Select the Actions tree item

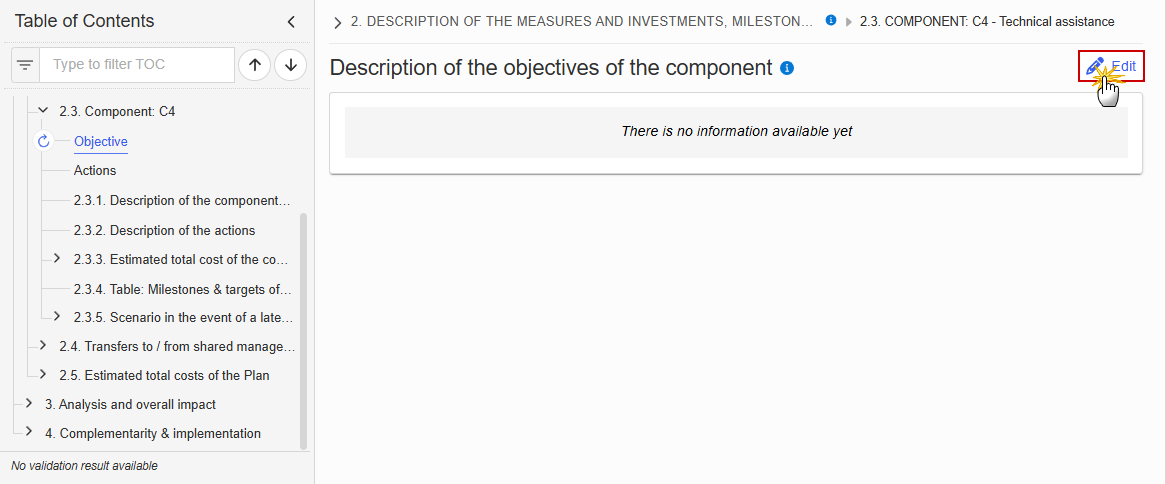click(95, 170)
